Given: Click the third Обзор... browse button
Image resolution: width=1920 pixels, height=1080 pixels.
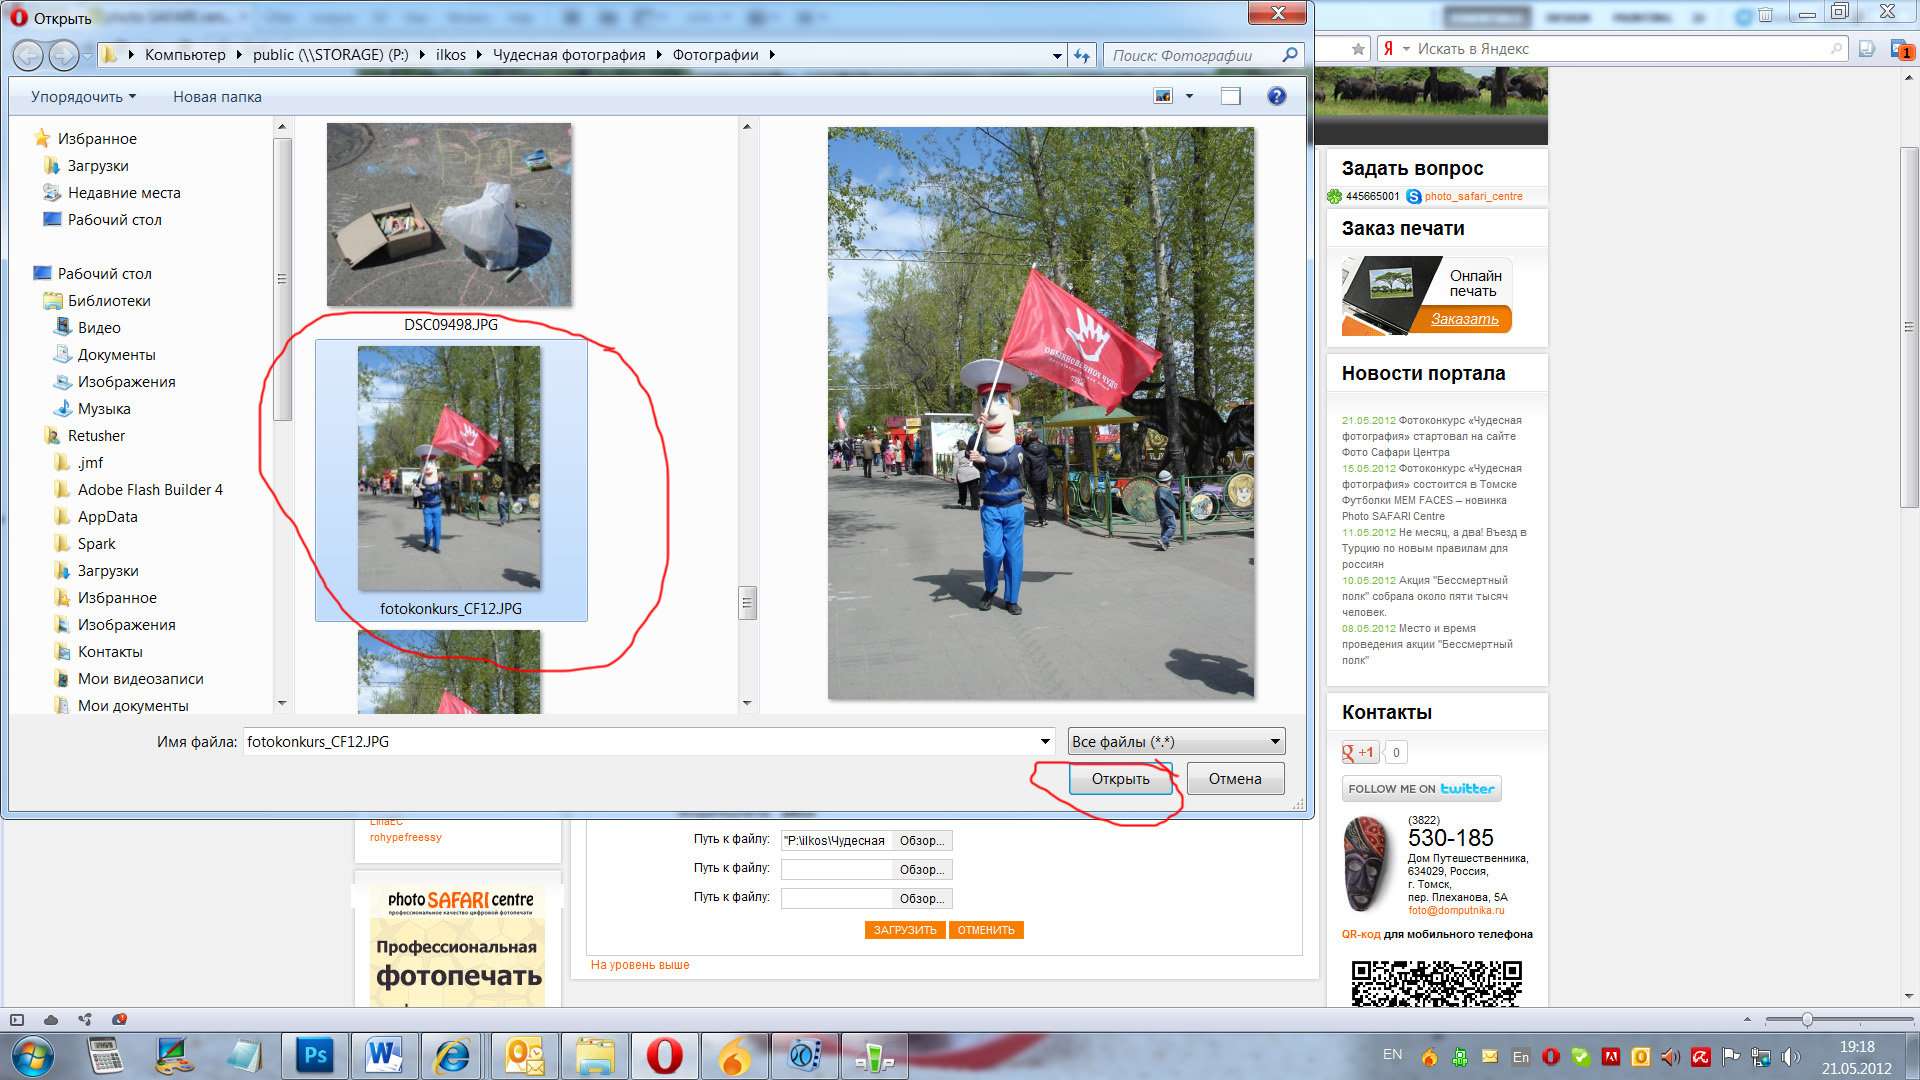Looking at the screenshot, I should (921, 899).
